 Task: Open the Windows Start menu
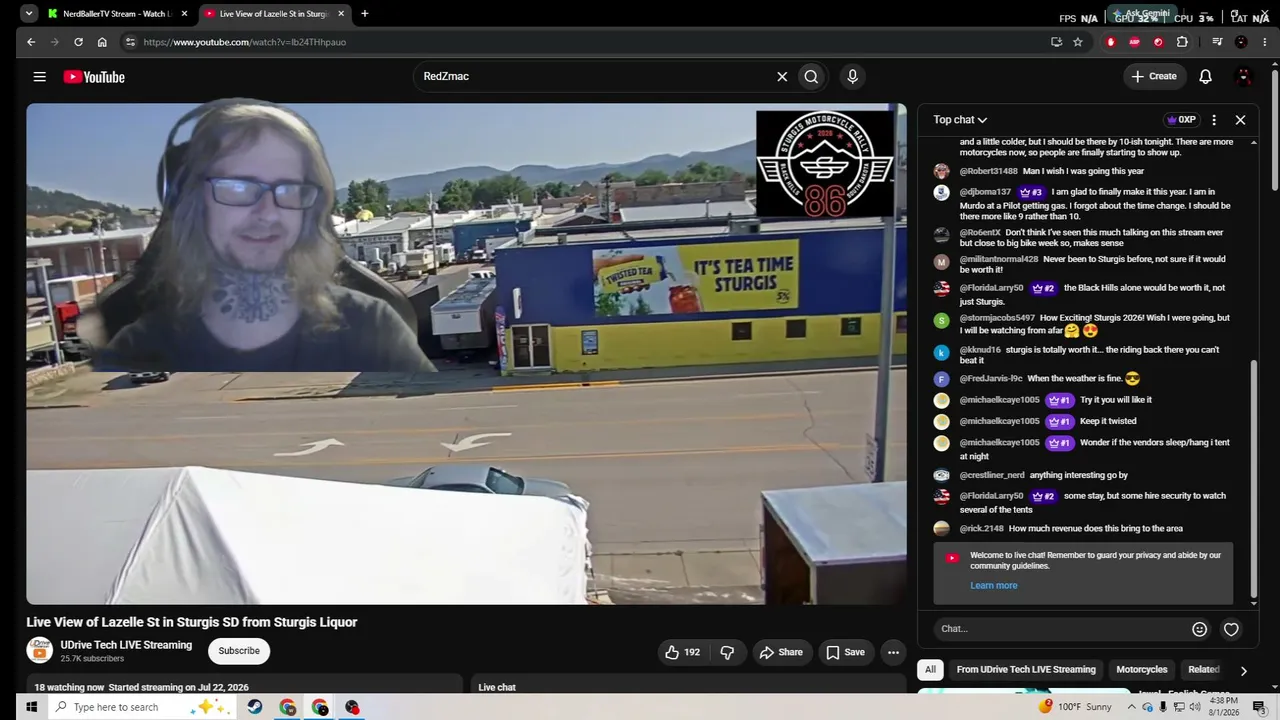(31, 707)
